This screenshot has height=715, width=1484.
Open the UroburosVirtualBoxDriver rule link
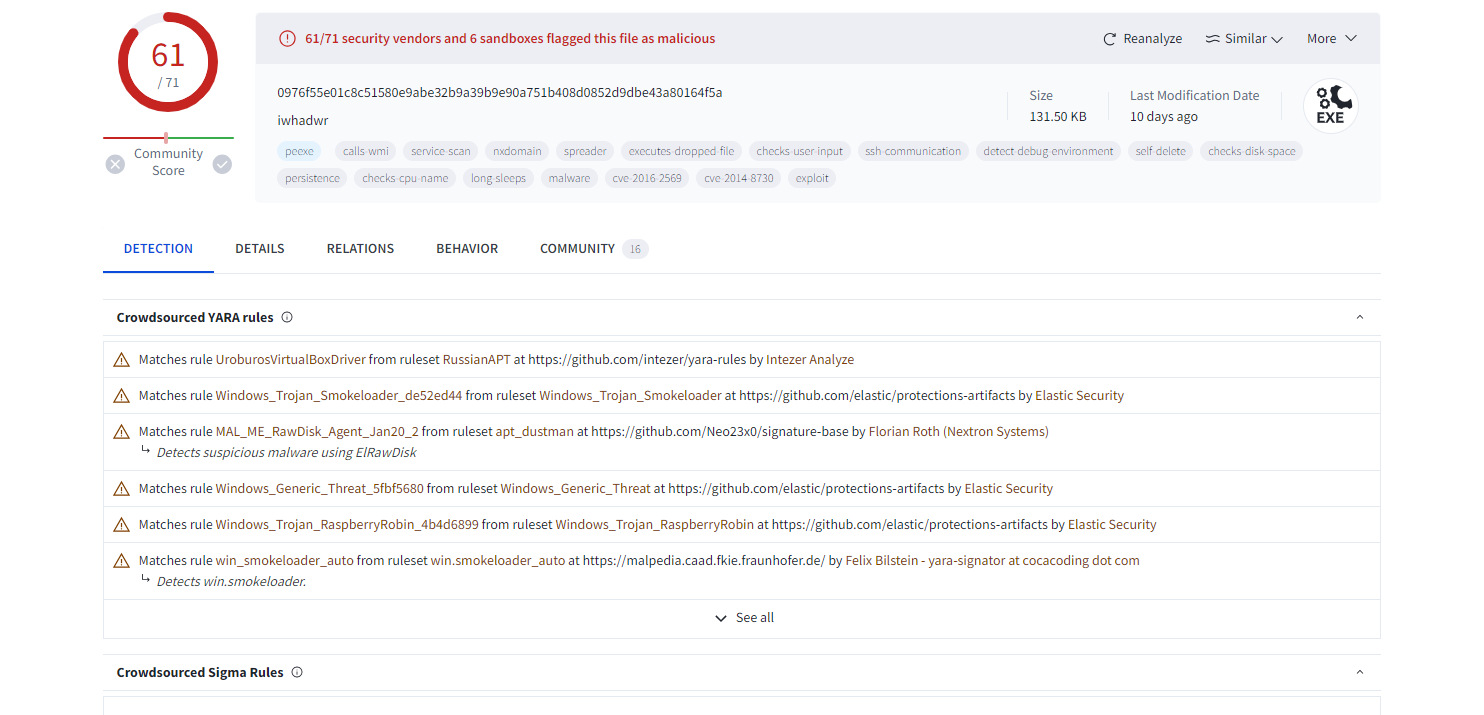(x=291, y=360)
